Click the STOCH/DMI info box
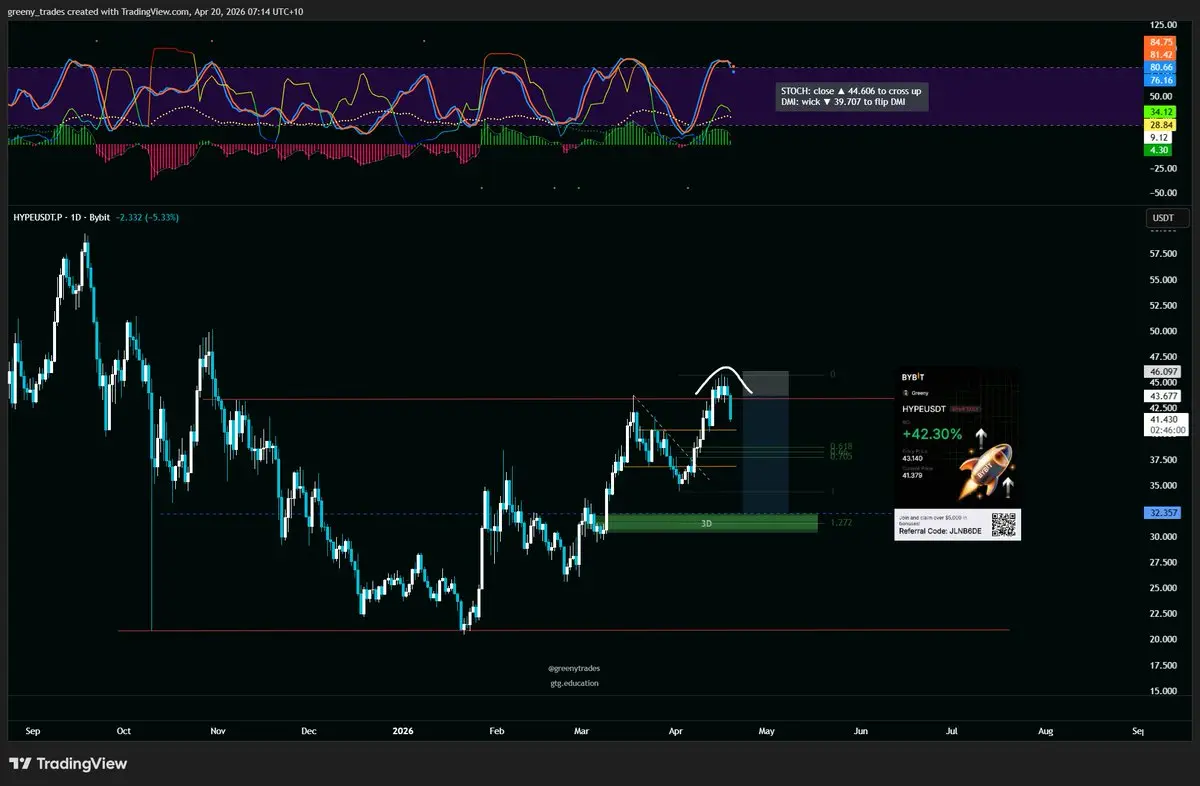This screenshot has width=1200, height=786. coord(852,97)
